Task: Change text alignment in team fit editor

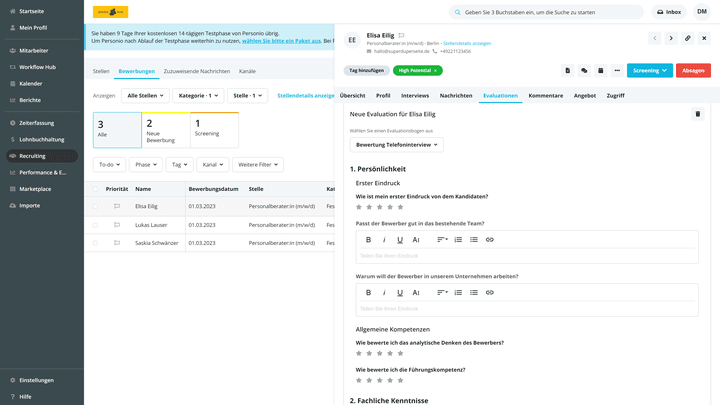Action: [442, 240]
